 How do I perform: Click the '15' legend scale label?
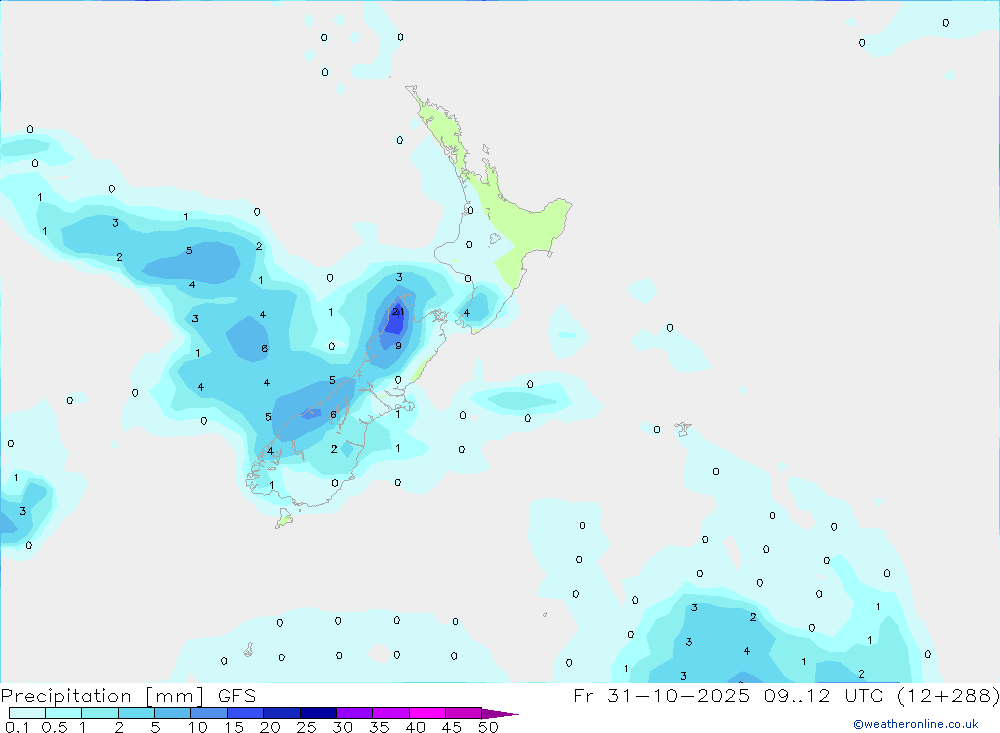(x=233, y=727)
